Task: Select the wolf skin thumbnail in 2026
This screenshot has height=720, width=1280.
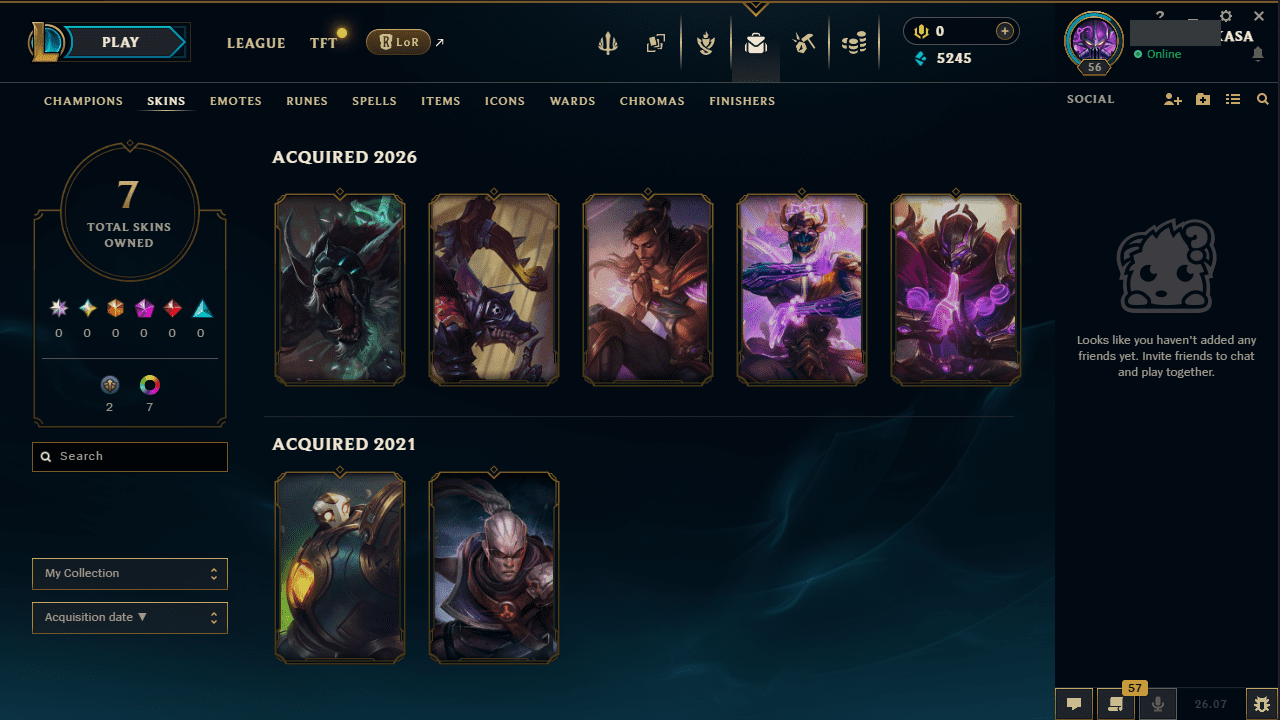Action: [x=340, y=290]
